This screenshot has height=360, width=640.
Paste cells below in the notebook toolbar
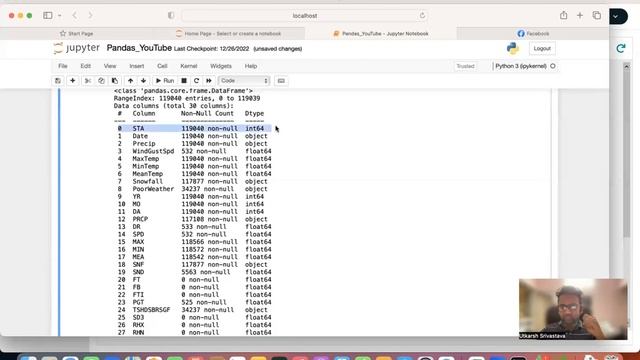115,81
